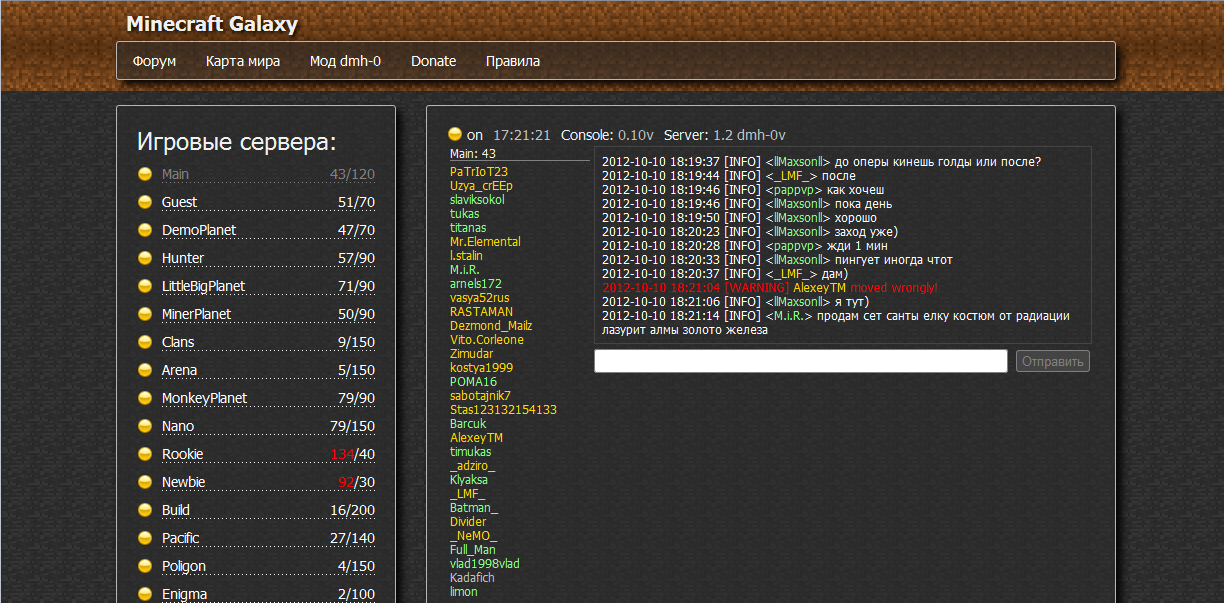Click player Kadafich in the list

(472, 578)
